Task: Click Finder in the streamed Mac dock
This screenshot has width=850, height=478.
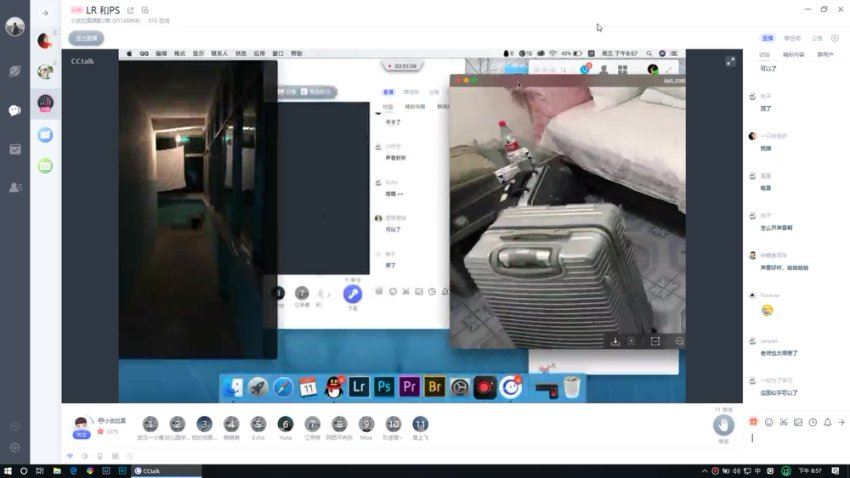Action: coord(233,387)
